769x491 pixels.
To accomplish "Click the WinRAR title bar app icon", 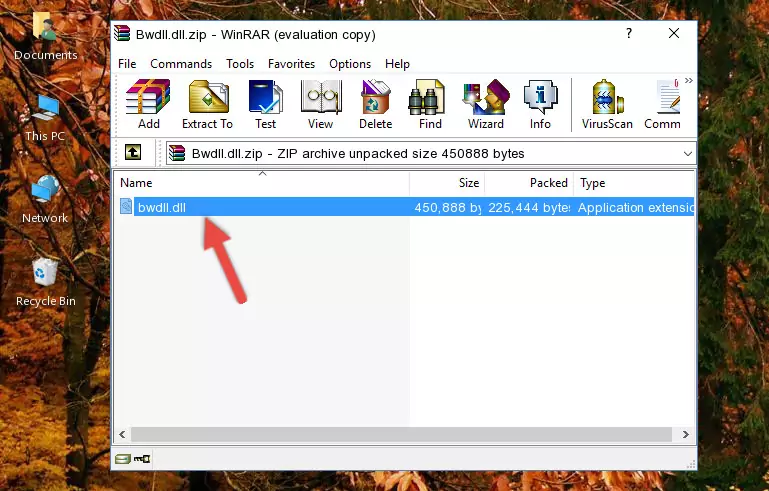I will 122,33.
